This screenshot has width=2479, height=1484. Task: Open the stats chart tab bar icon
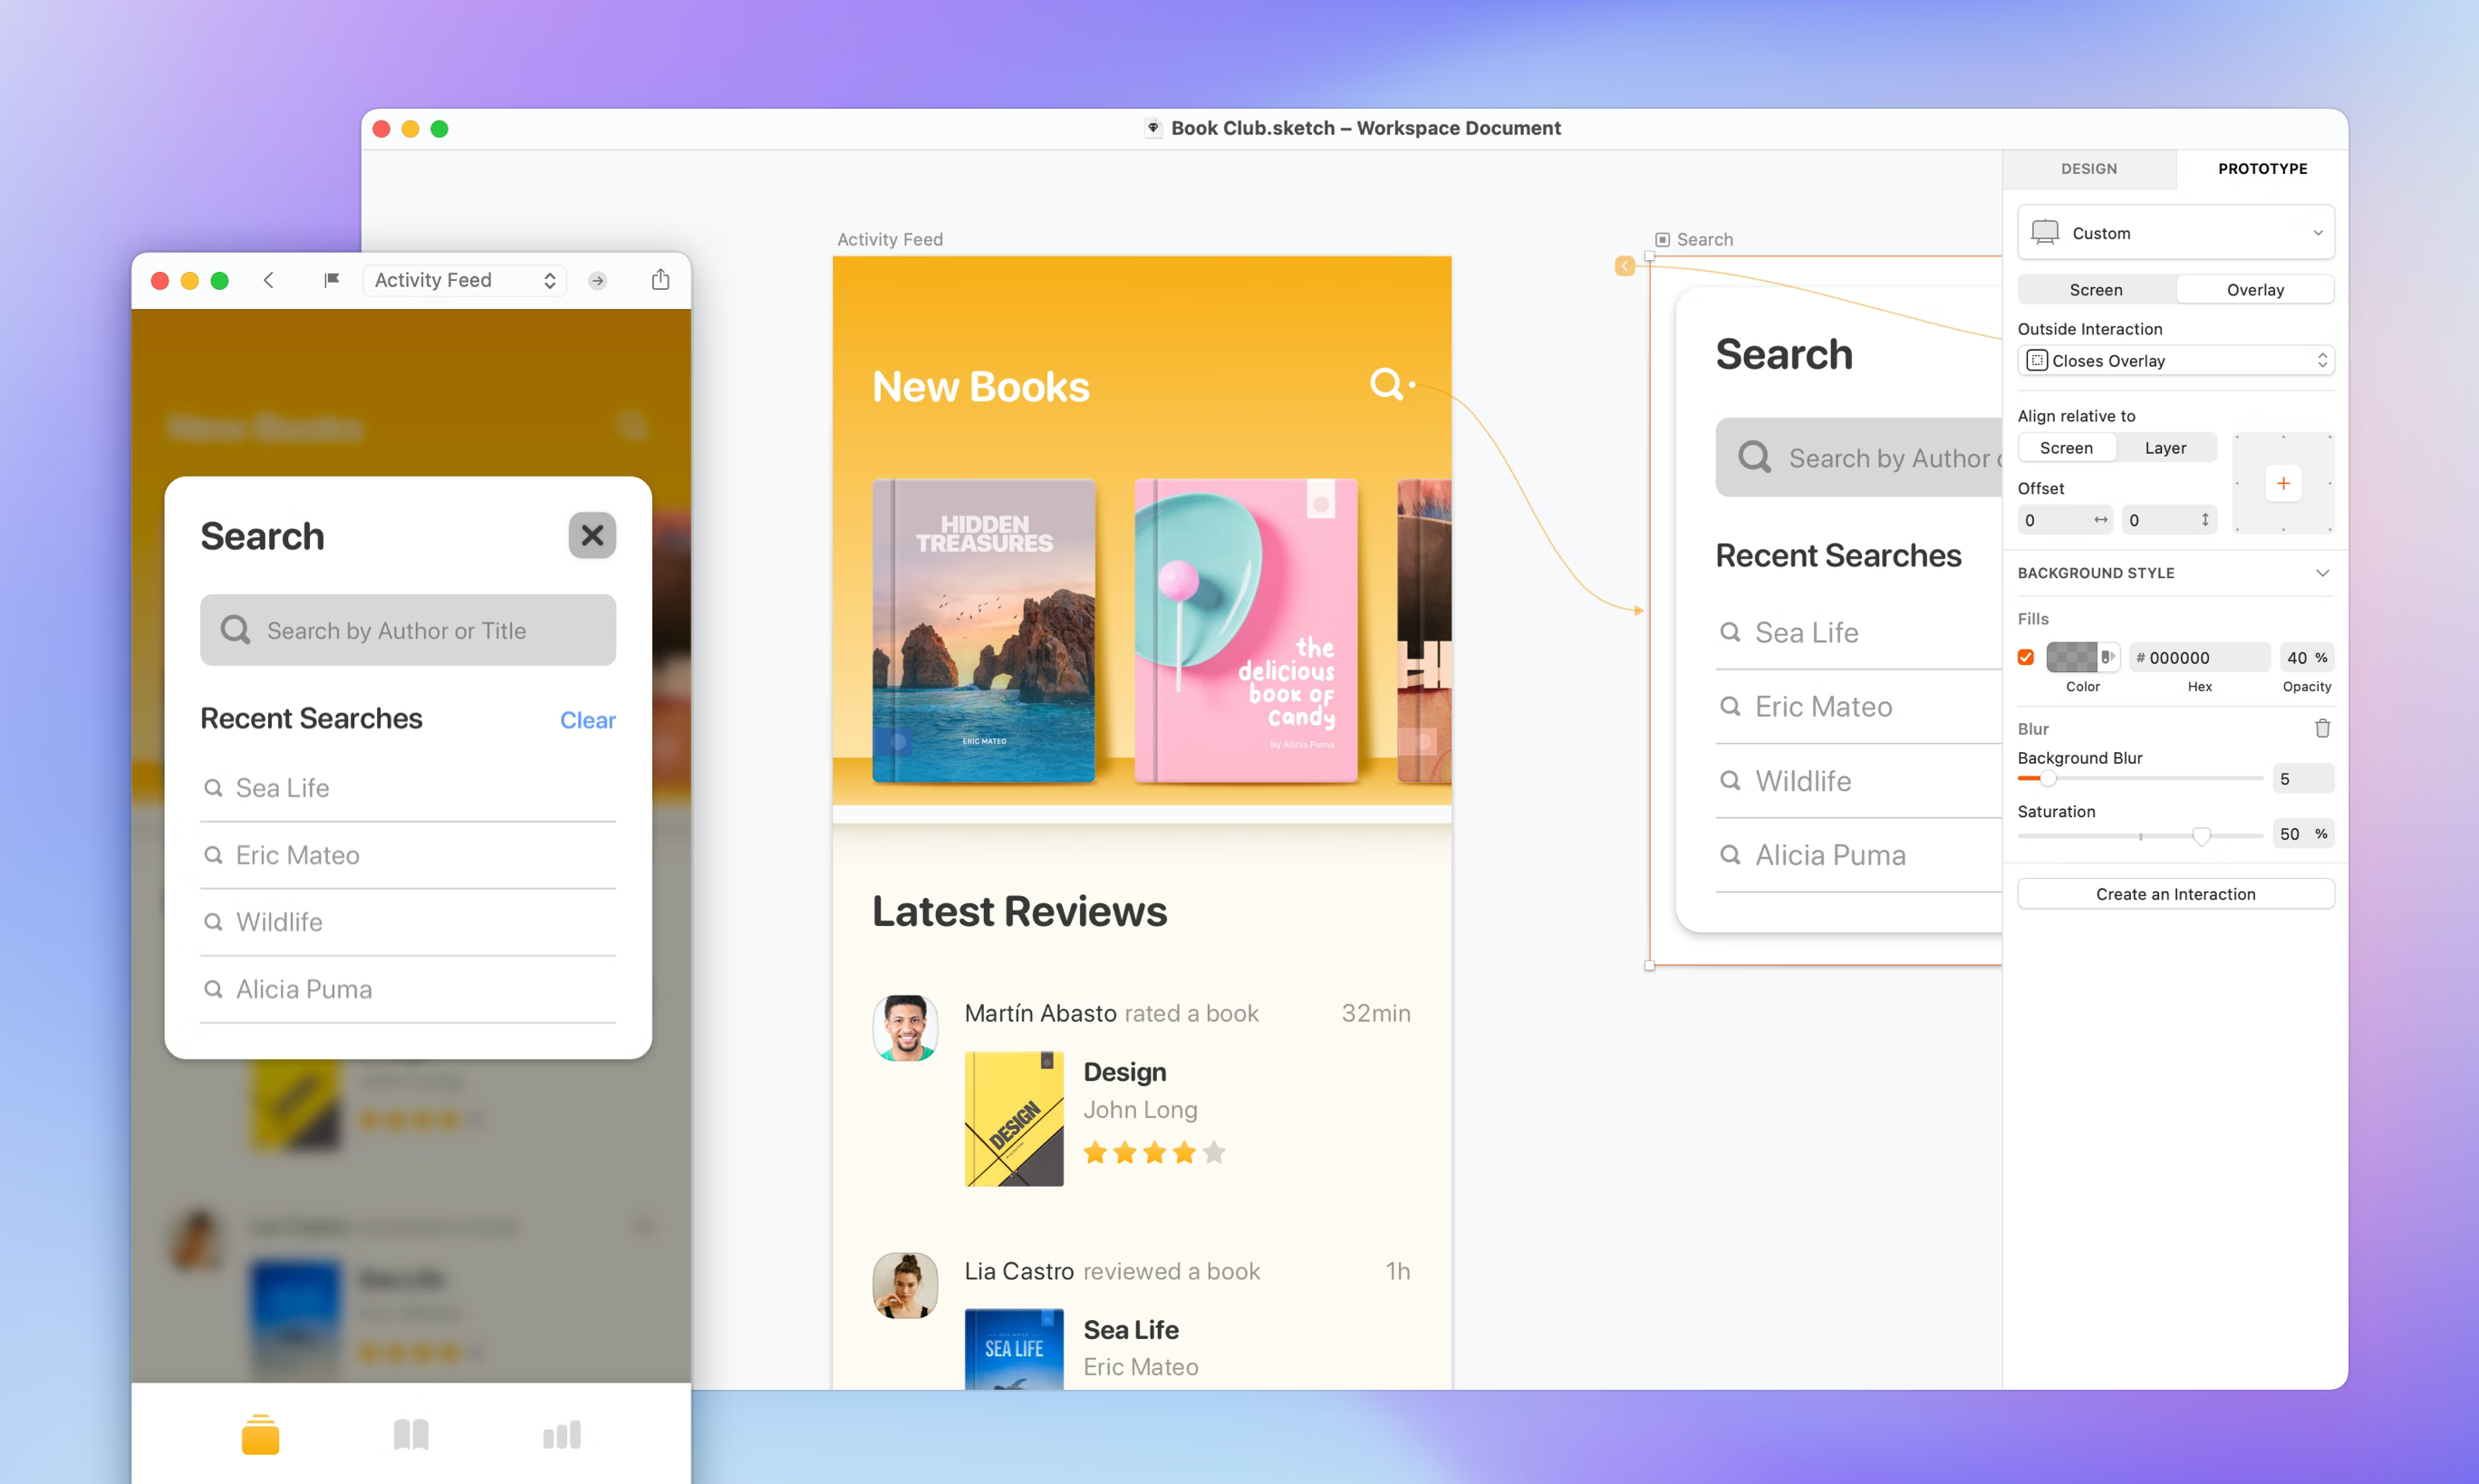tap(561, 1435)
